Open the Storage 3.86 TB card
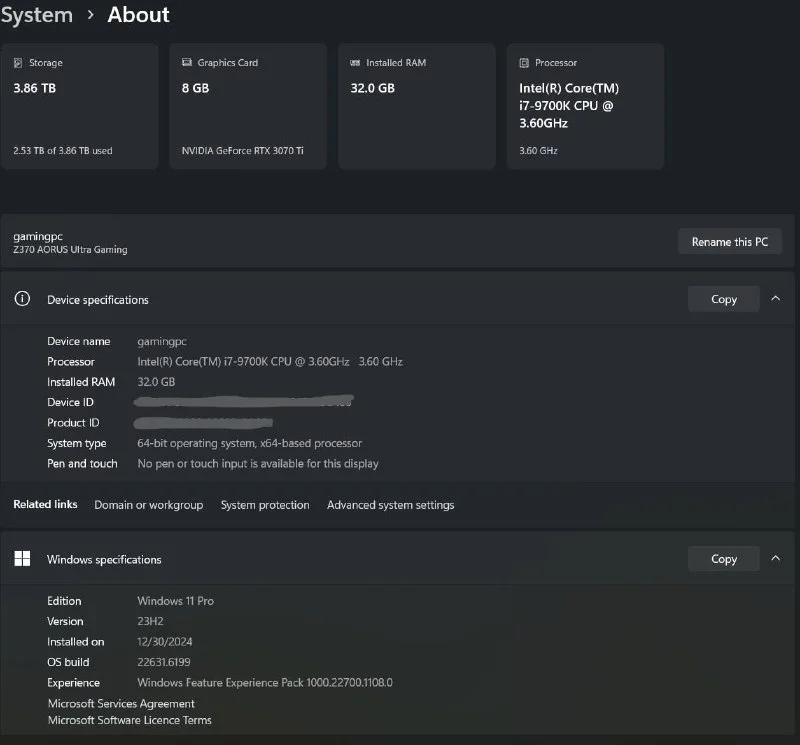The image size is (800, 745). pos(80,106)
